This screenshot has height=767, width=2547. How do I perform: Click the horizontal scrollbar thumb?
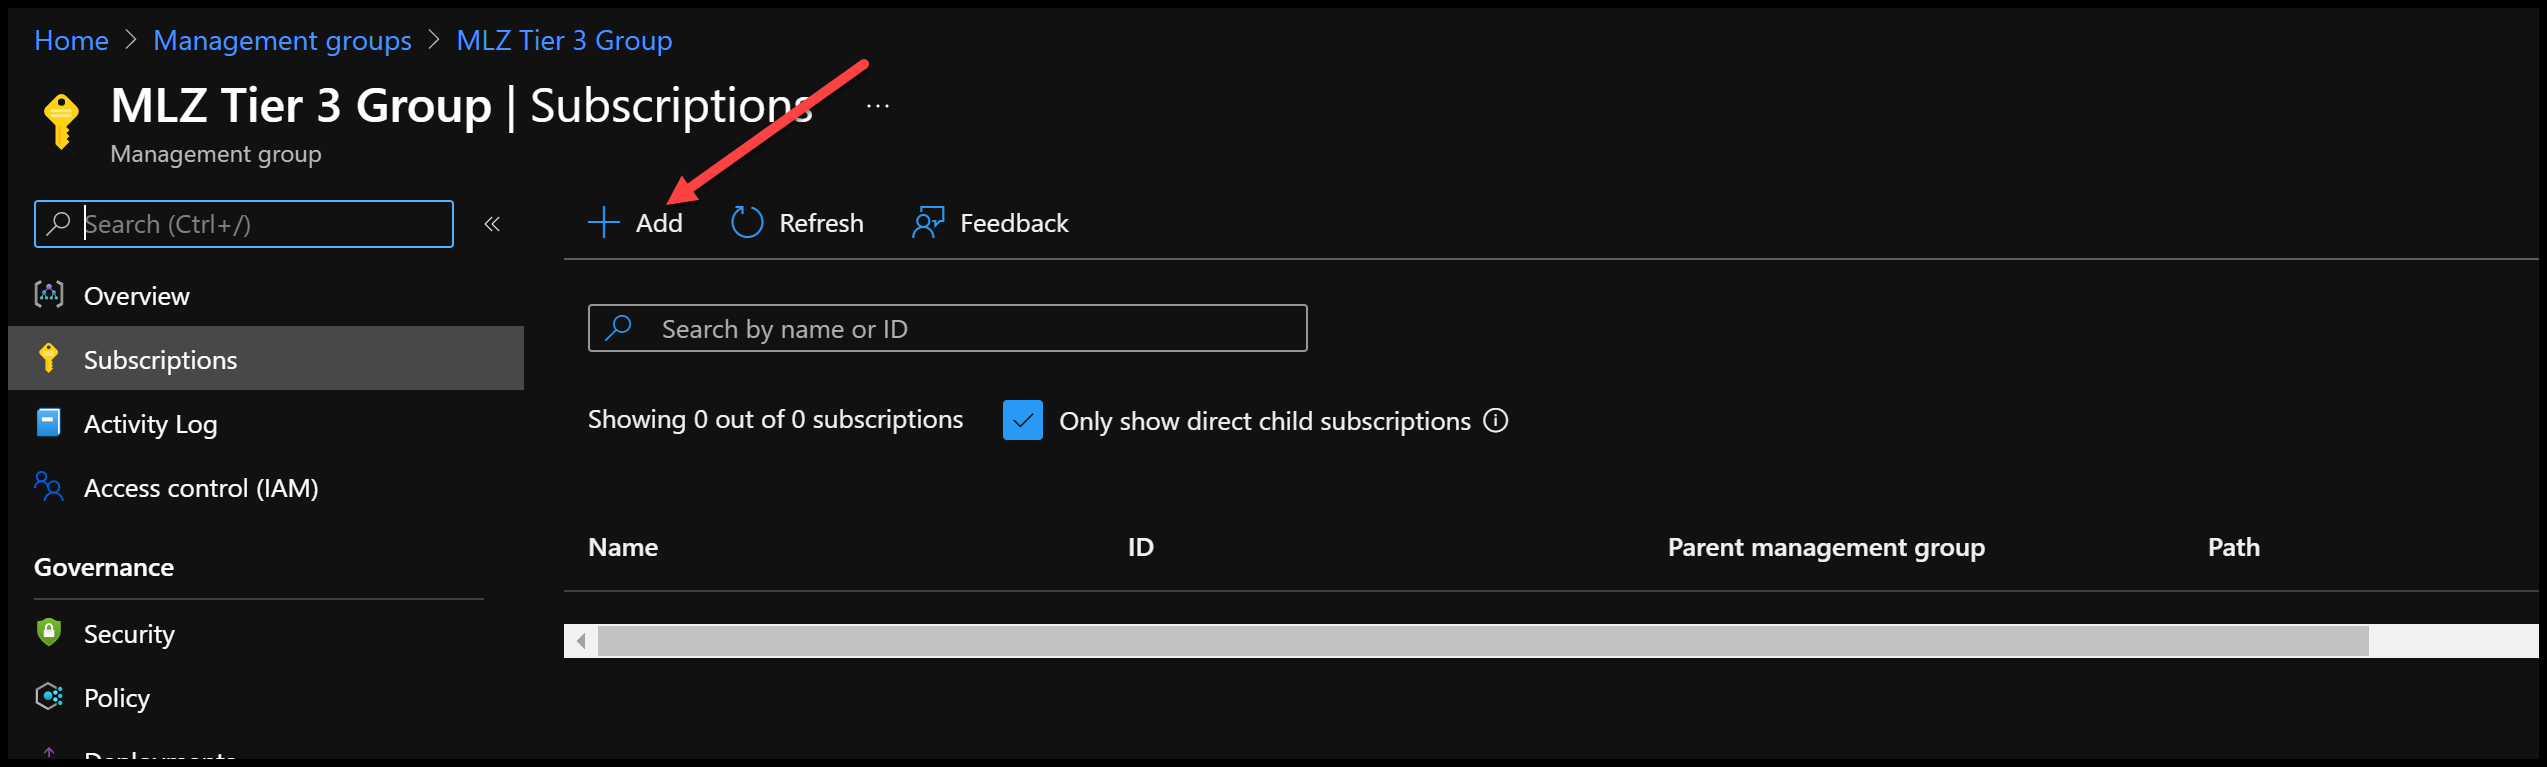coord(1483,641)
